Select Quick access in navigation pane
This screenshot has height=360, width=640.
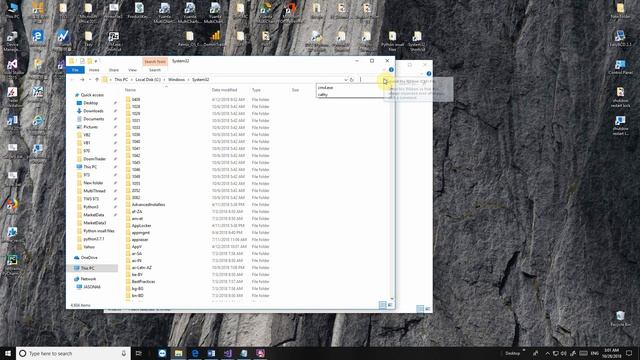tap(92, 95)
